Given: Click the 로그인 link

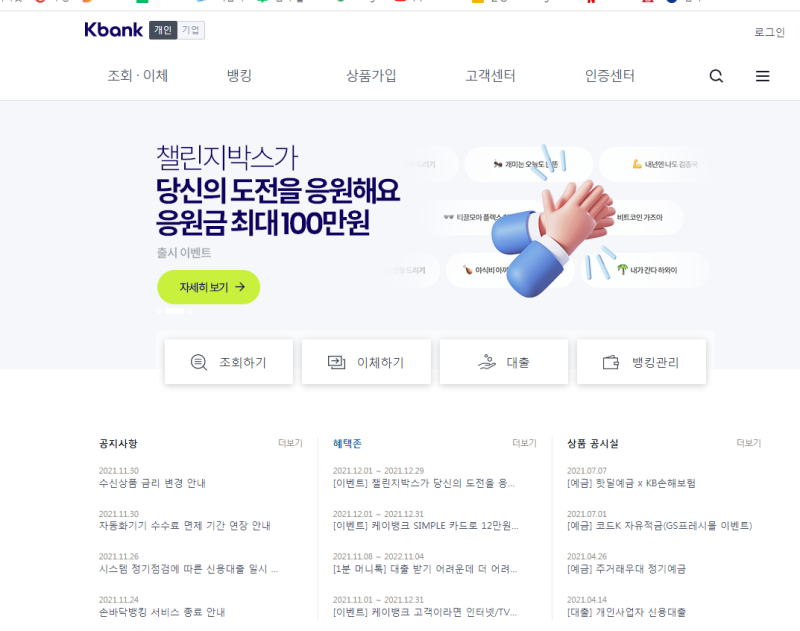Looking at the screenshot, I should coord(769,32).
